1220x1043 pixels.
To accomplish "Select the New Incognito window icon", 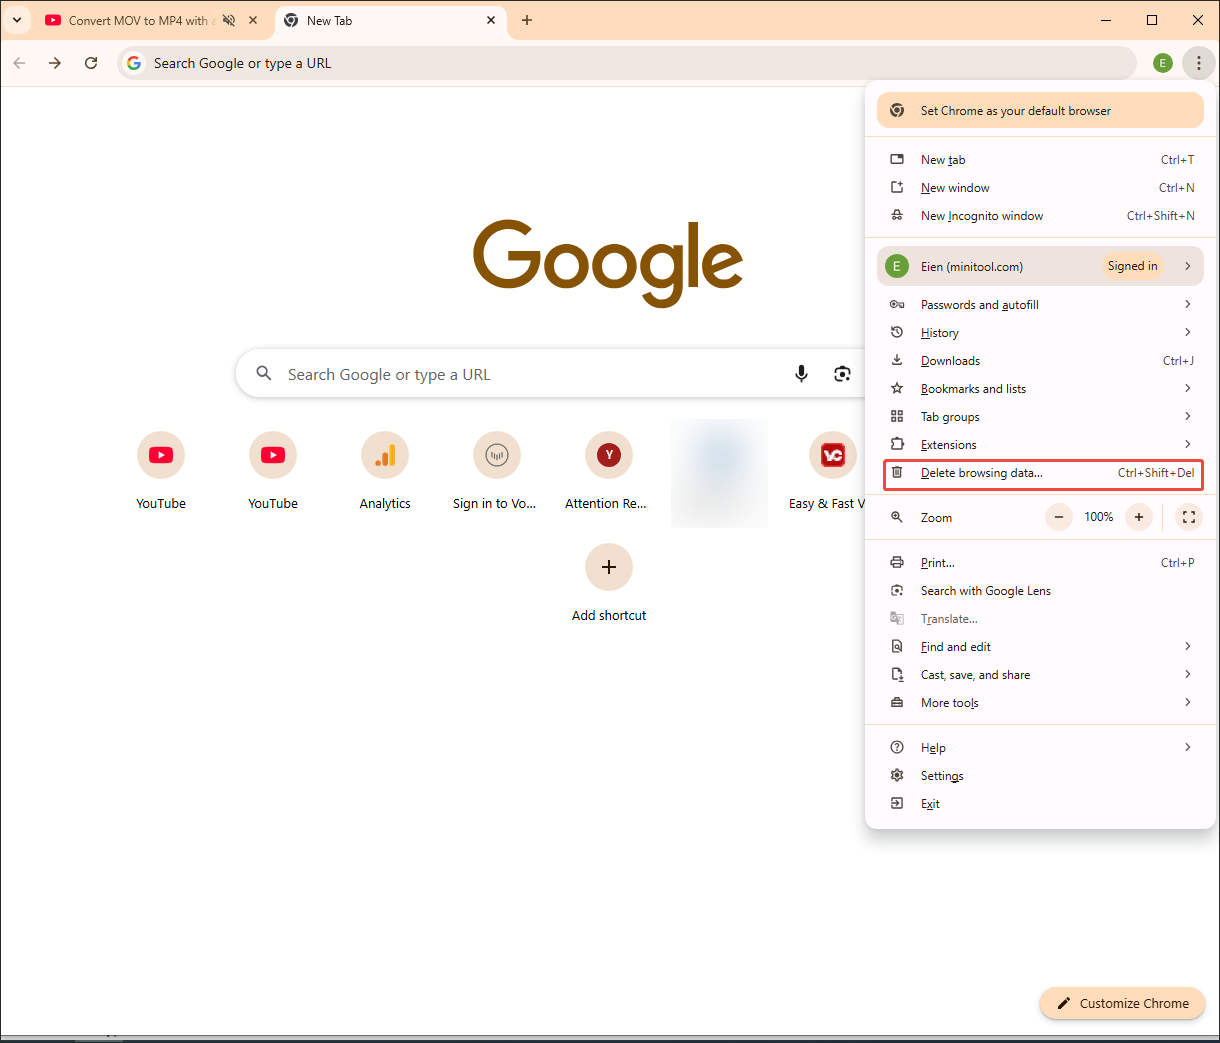I will point(897,215).
